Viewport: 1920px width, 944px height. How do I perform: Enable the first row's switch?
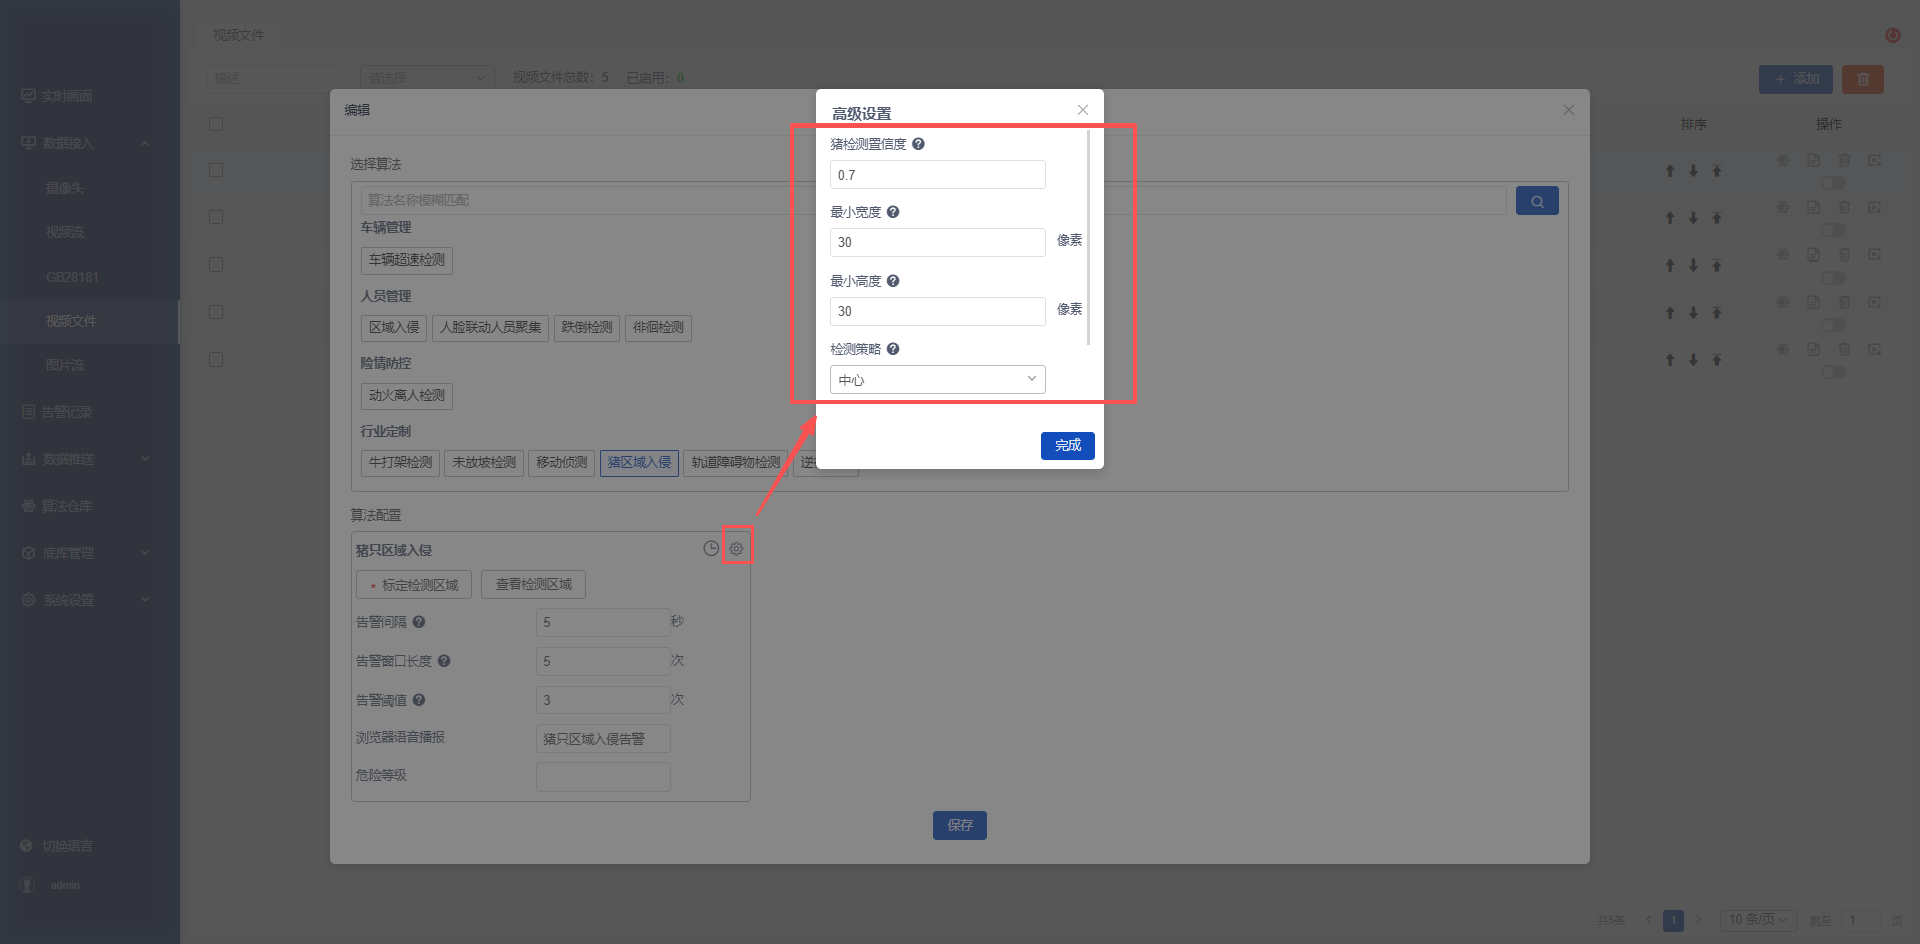1833,183
